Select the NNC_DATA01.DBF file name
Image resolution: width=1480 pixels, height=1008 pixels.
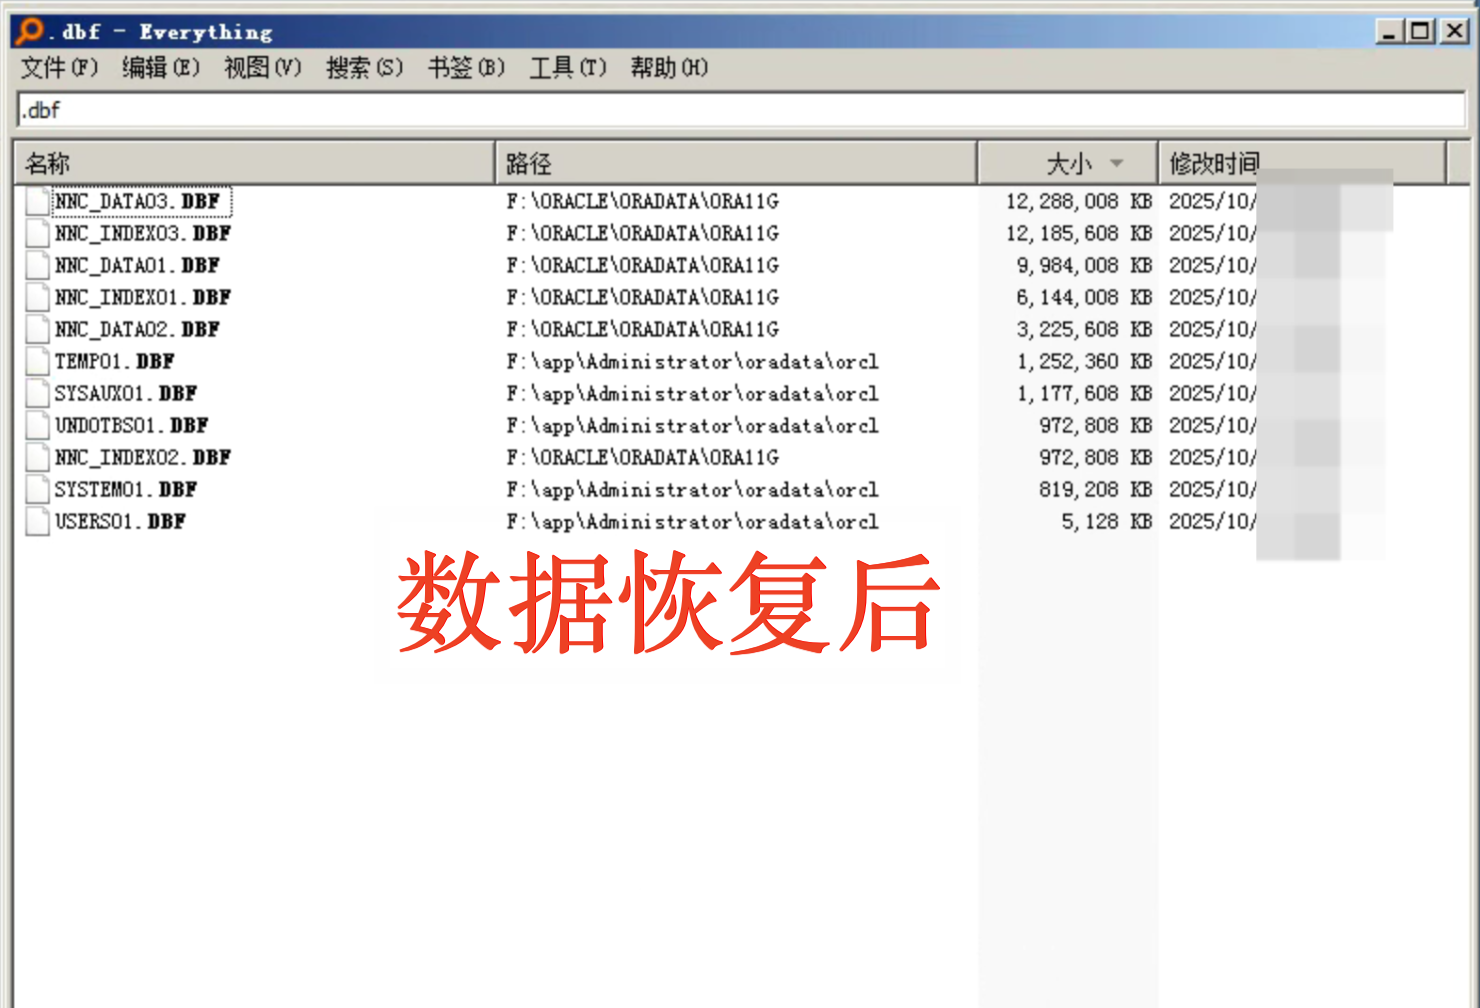point(137,266)
